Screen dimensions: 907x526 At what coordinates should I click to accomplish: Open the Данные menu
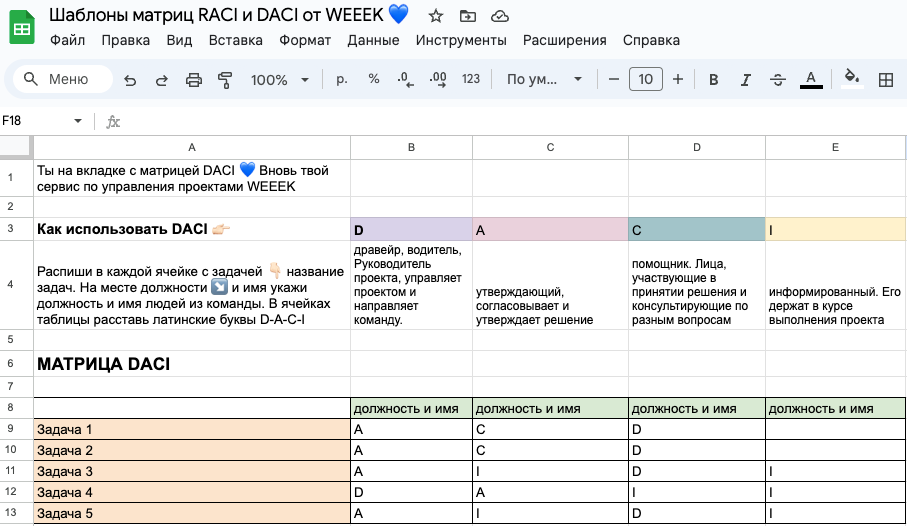(x=373, y=41)
